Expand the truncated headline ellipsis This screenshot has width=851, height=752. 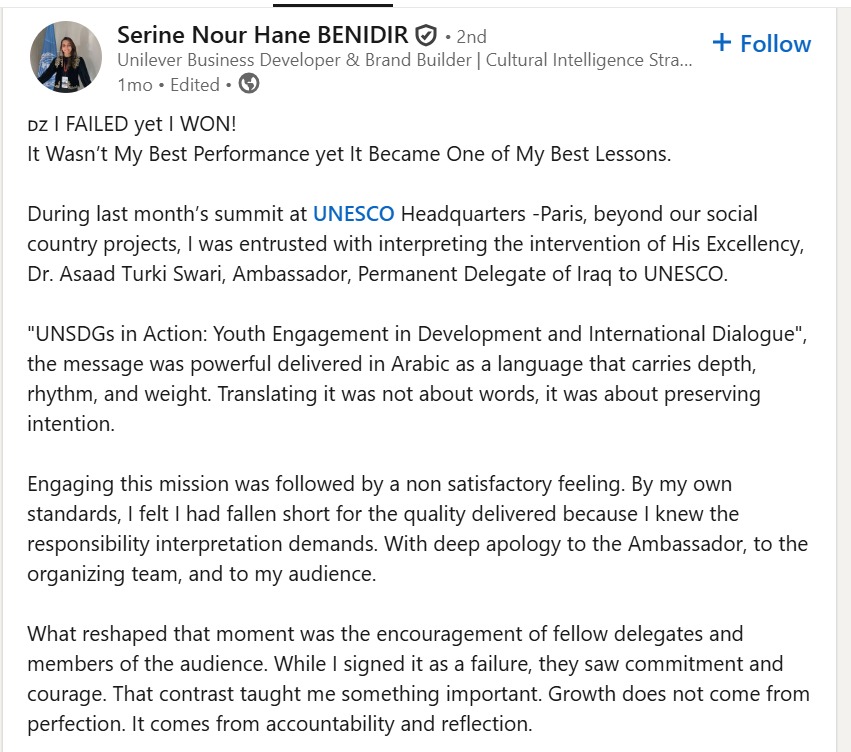pos(685,62)
